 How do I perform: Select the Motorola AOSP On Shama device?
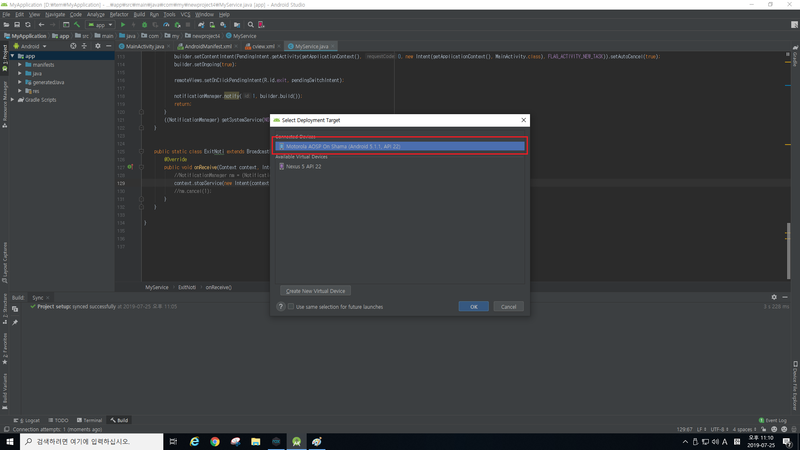(400, 146)
